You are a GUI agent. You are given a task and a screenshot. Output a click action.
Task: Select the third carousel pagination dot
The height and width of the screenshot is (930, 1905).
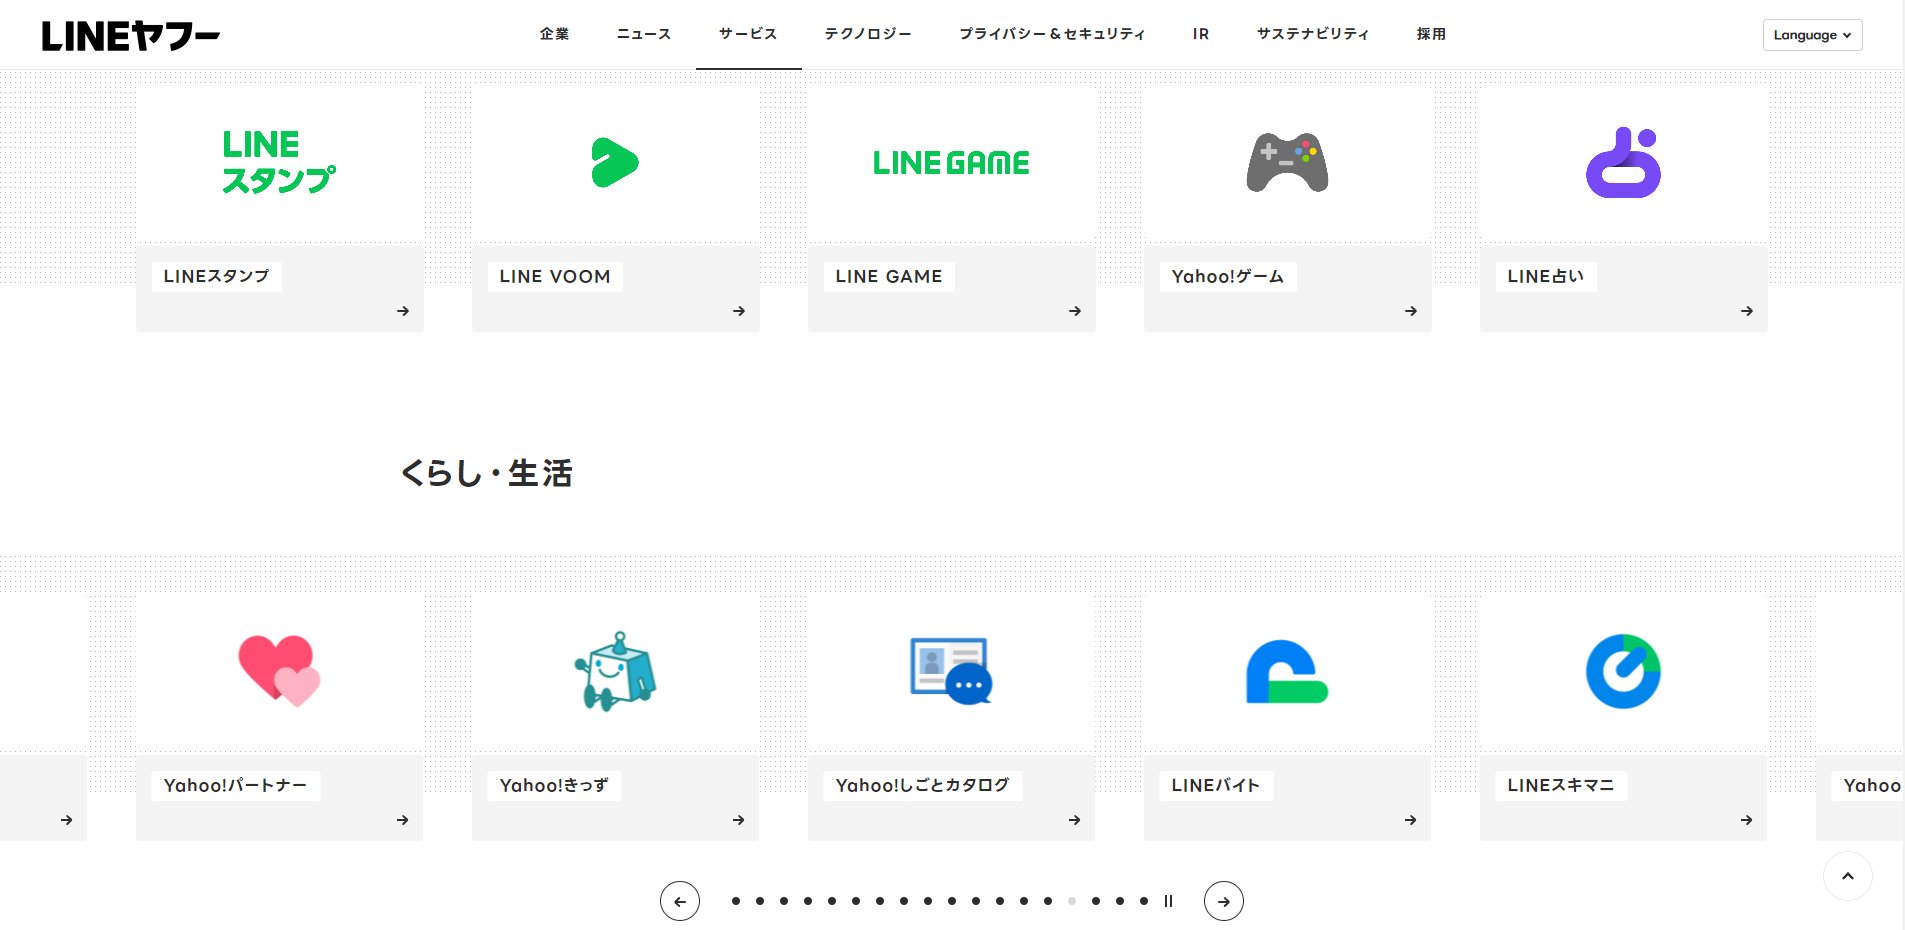pyautogui.click(x=784, y=901)
